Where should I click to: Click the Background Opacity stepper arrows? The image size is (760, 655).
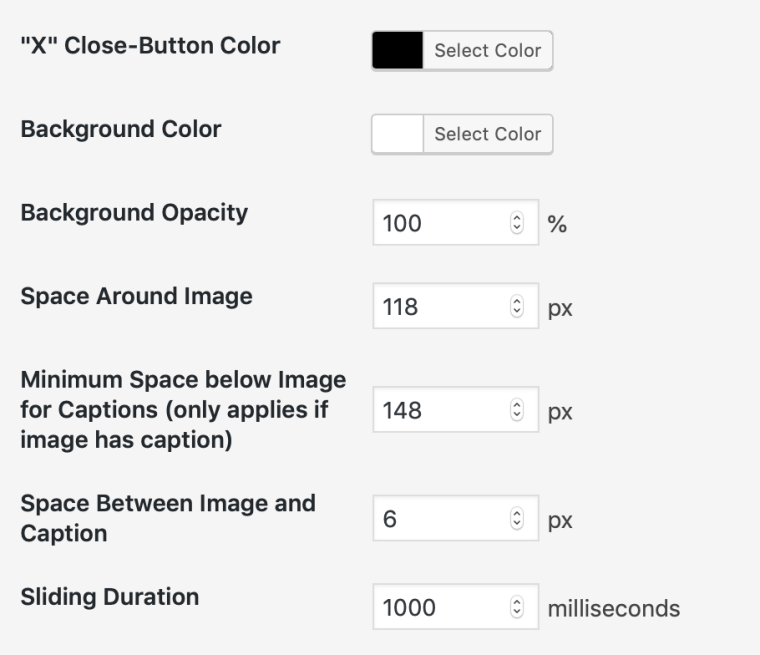point(517,224)
